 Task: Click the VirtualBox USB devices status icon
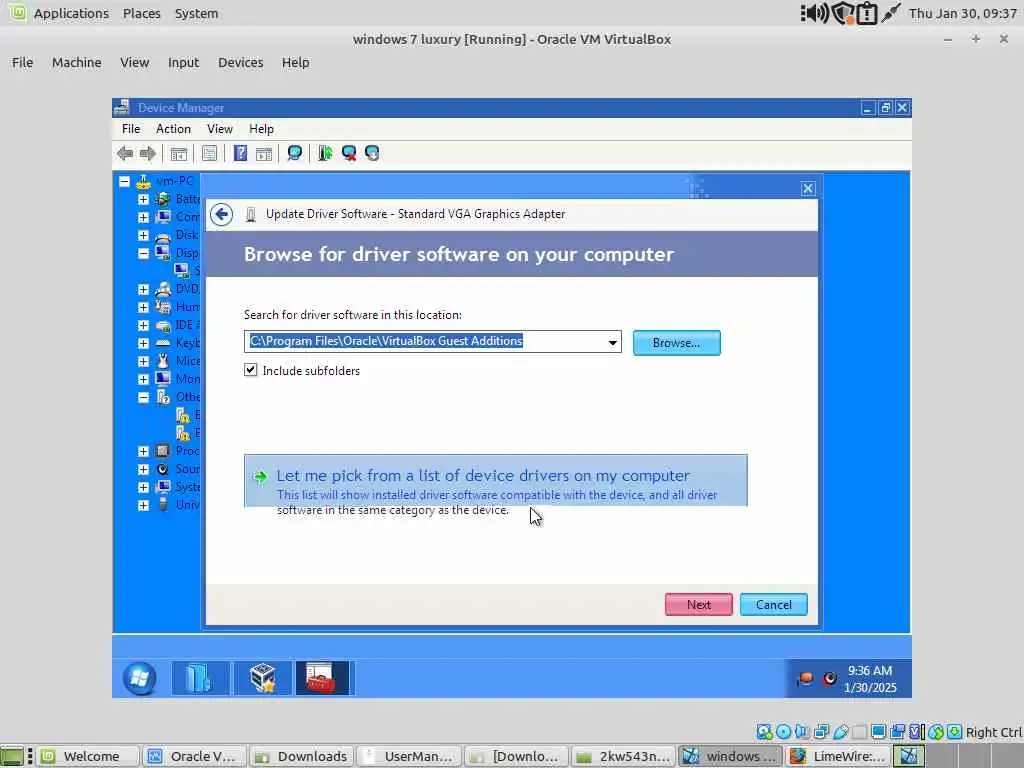pos(840,732)
